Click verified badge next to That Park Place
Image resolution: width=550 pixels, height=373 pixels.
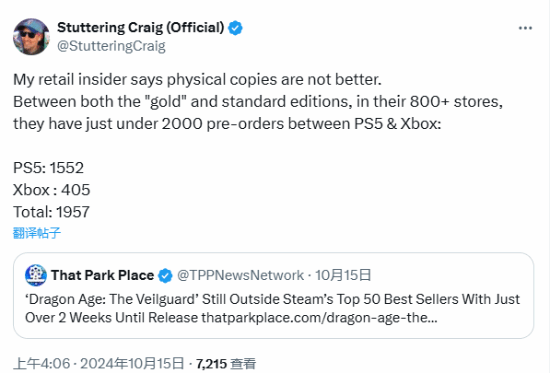click(x=165, y=276)
